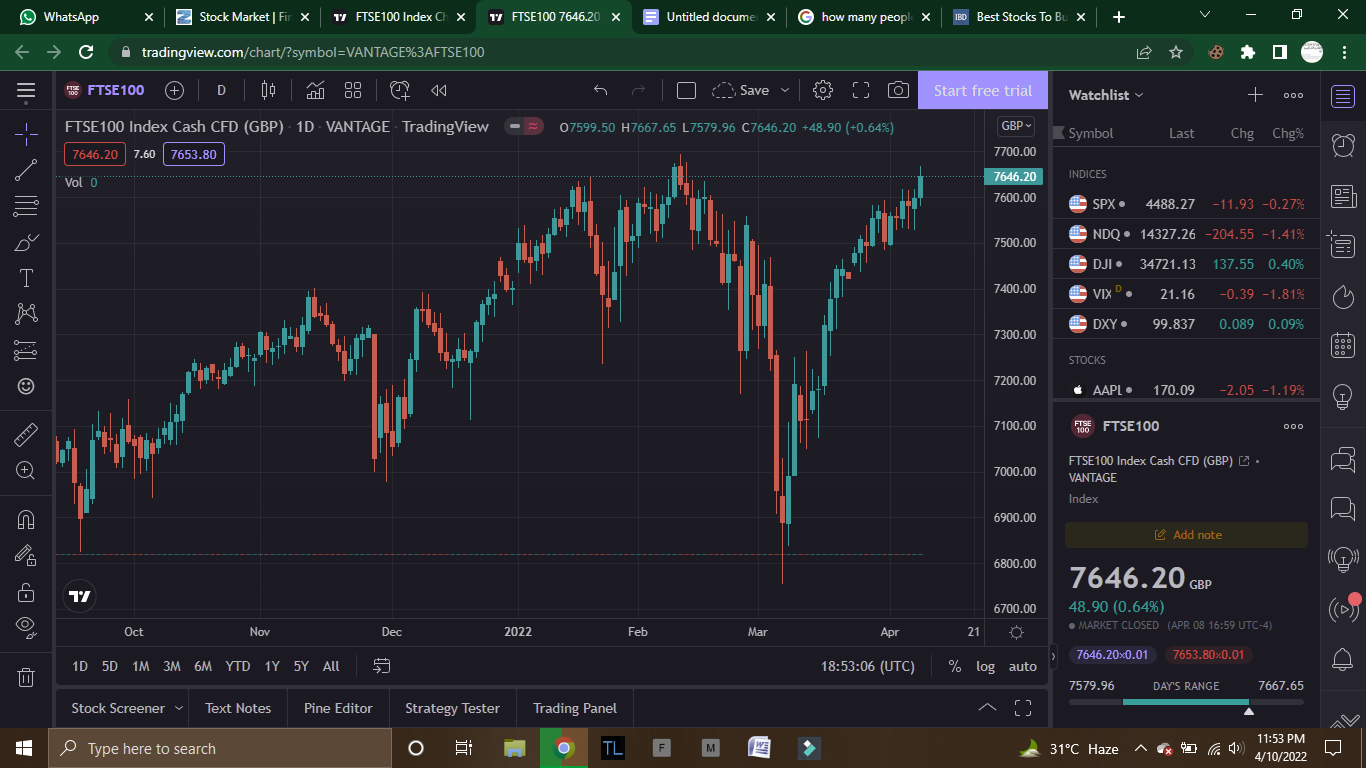The width and height of the screenshot is (1366, 768).
Task: Open the indicators menu
Action: pos(315,90)
